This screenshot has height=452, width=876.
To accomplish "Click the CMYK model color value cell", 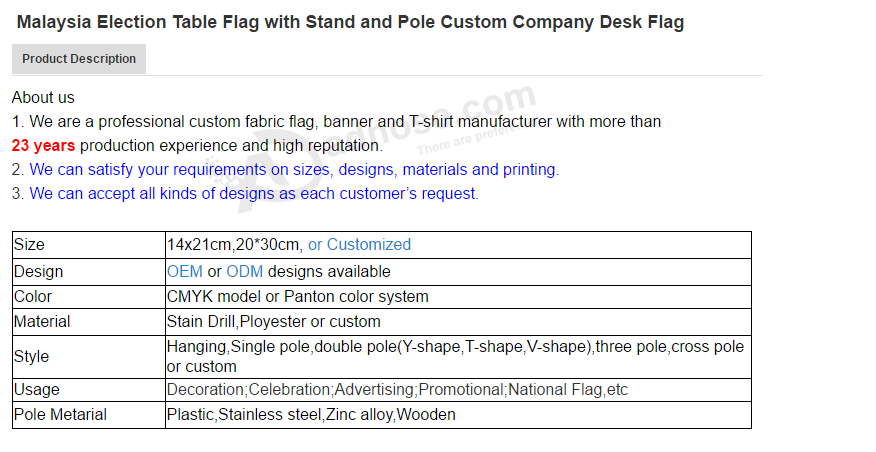I will pyautogui.click(x=458, y=297).
